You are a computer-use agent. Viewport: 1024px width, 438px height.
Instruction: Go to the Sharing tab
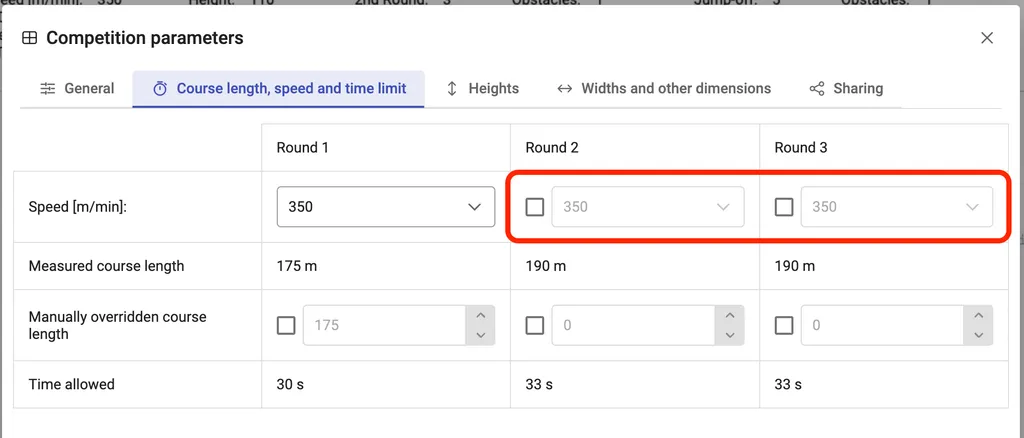[x=846, y=88]
